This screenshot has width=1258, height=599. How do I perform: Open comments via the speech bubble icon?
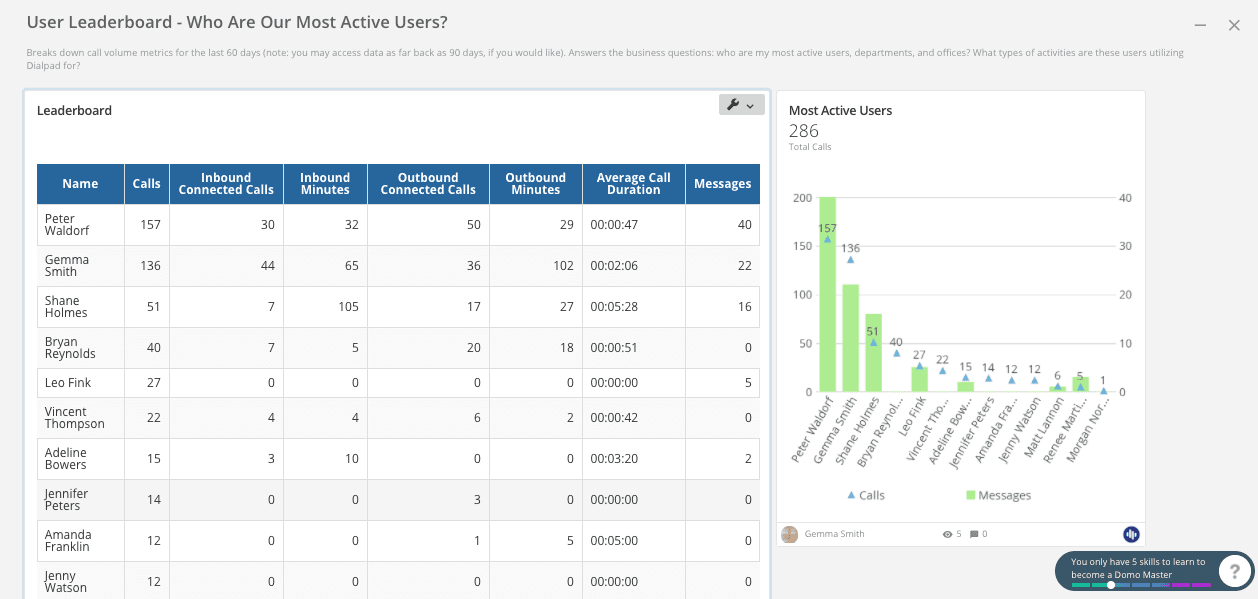point(974,534)
